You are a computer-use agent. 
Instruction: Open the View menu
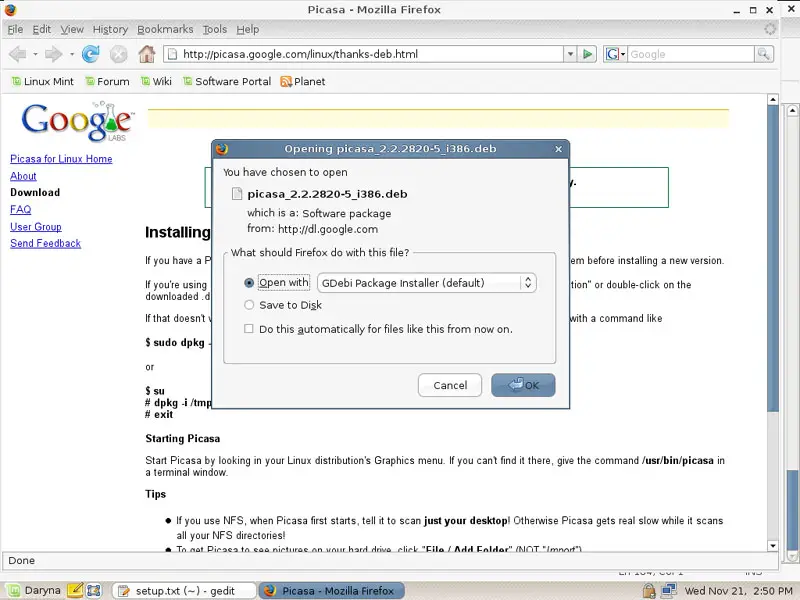(72, 30)
